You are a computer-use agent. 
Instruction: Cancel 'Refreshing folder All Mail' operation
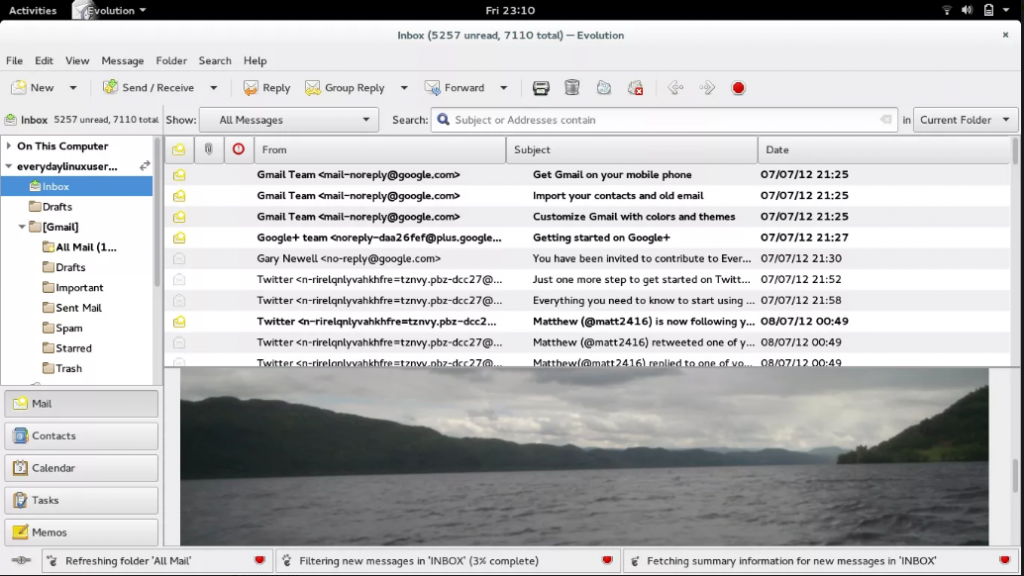[x=259, y=560]
